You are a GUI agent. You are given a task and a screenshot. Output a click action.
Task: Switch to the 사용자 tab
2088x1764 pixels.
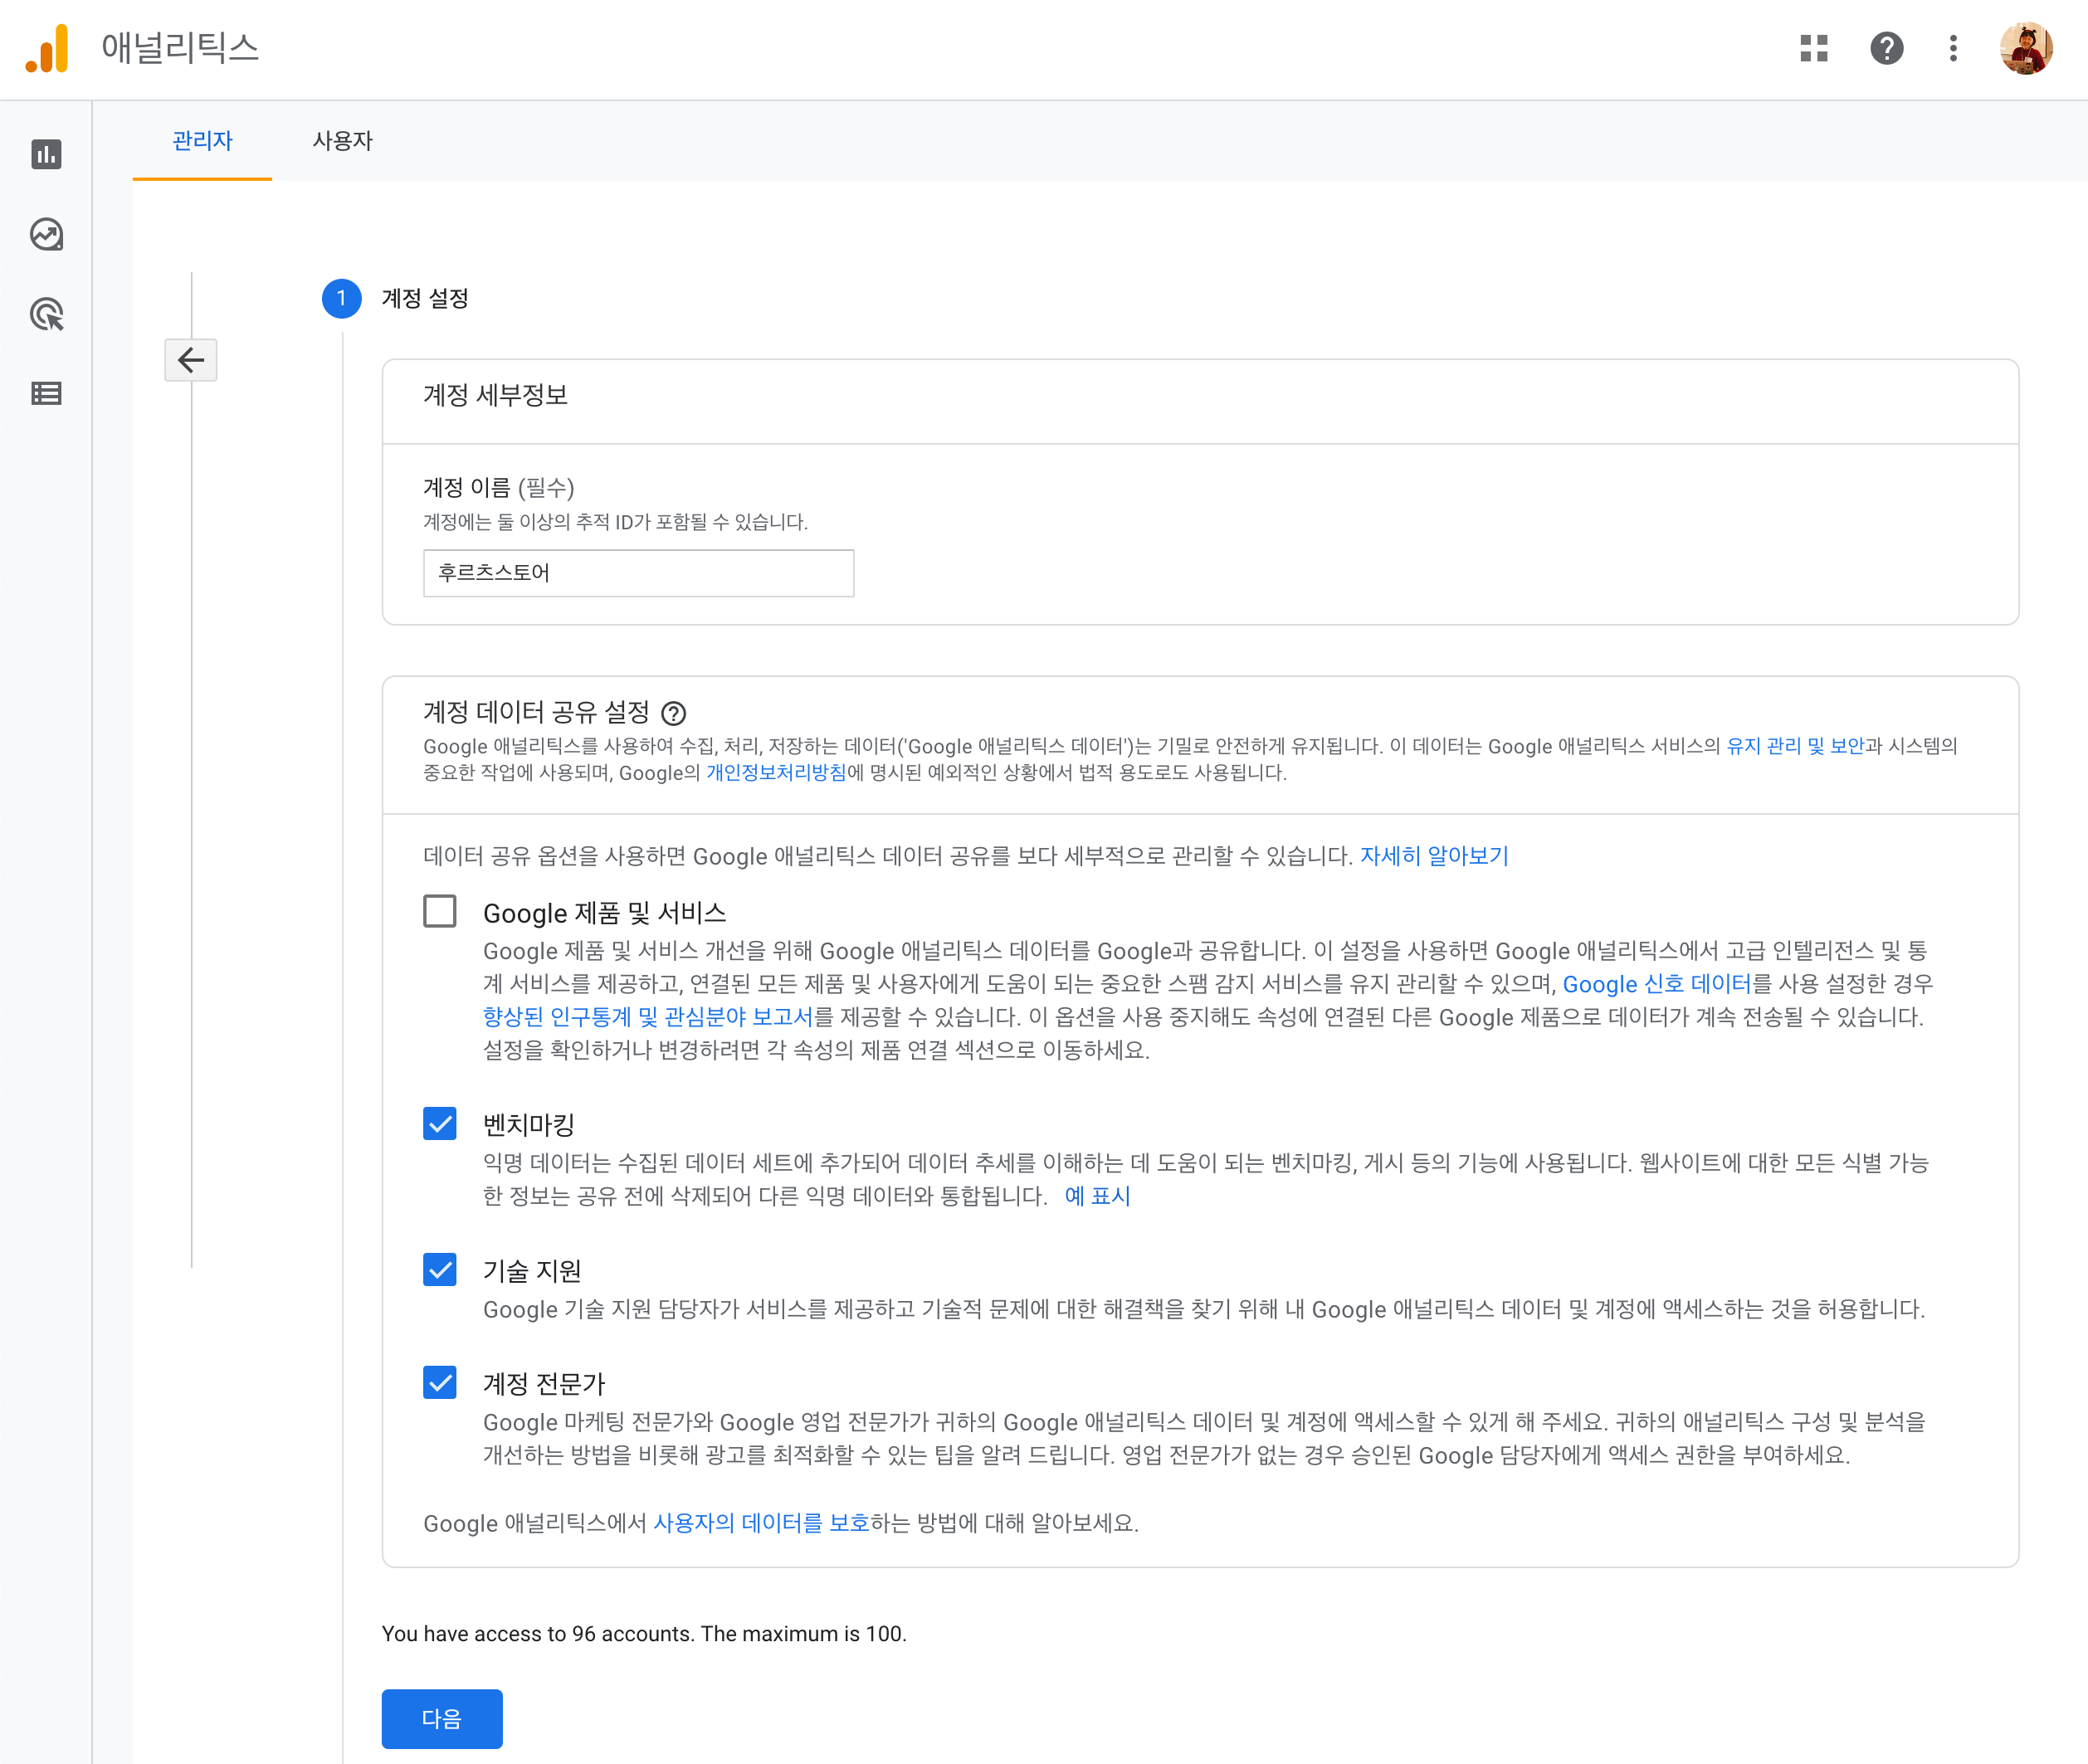(342, 141)
